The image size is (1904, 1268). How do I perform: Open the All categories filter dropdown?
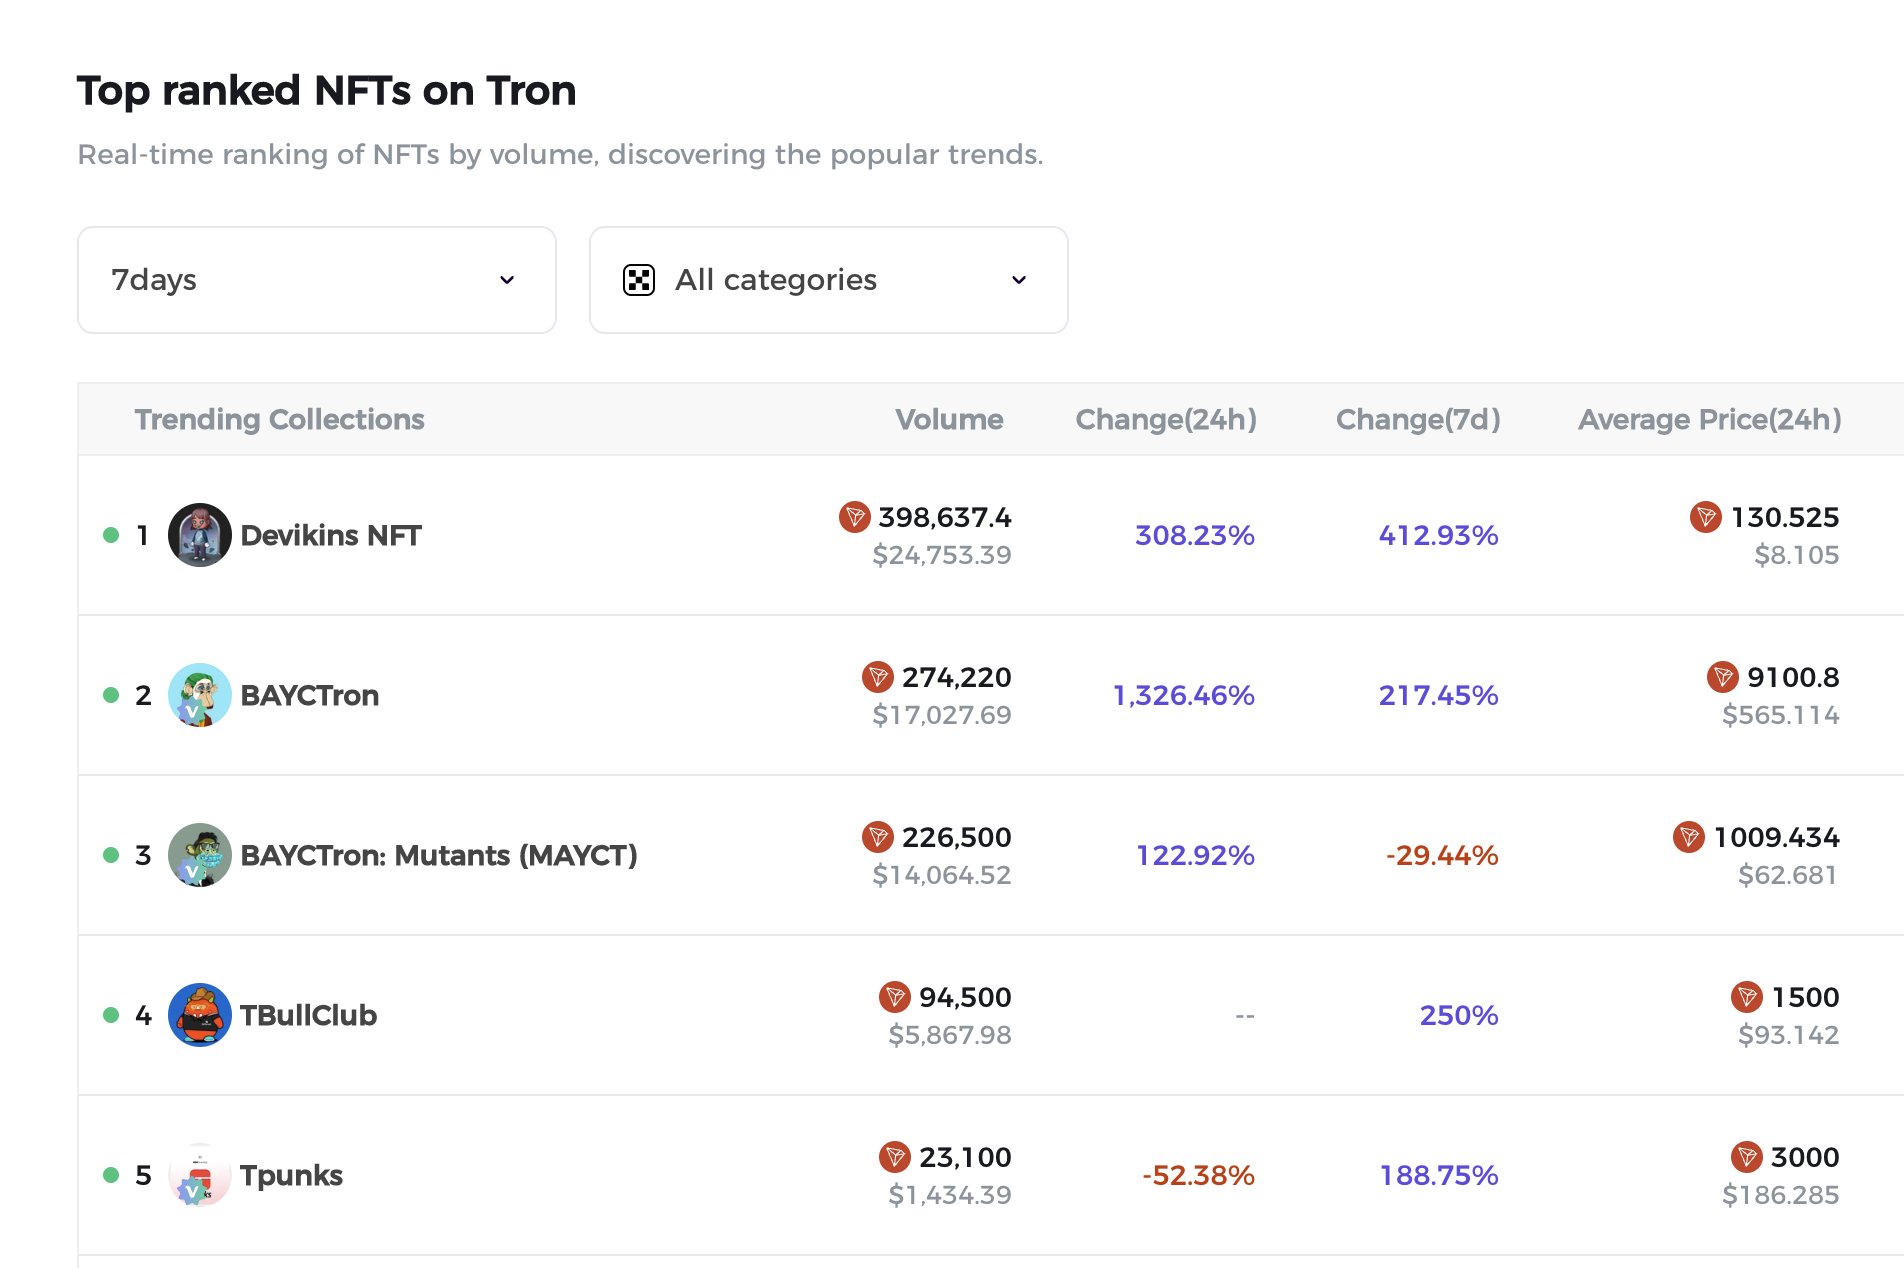[x=828, y=280]
